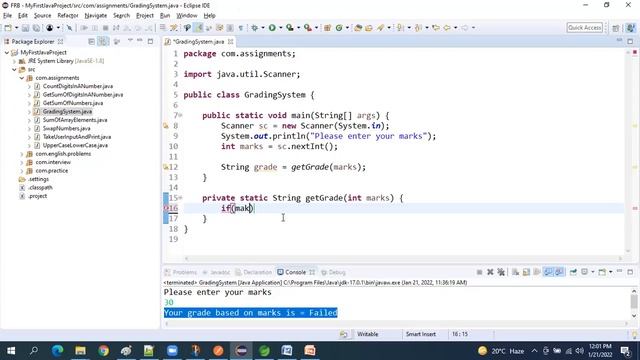640x360 pixels.
Task: Toggle Block Selection Mode in toolbar
Action: click(230, 28)
